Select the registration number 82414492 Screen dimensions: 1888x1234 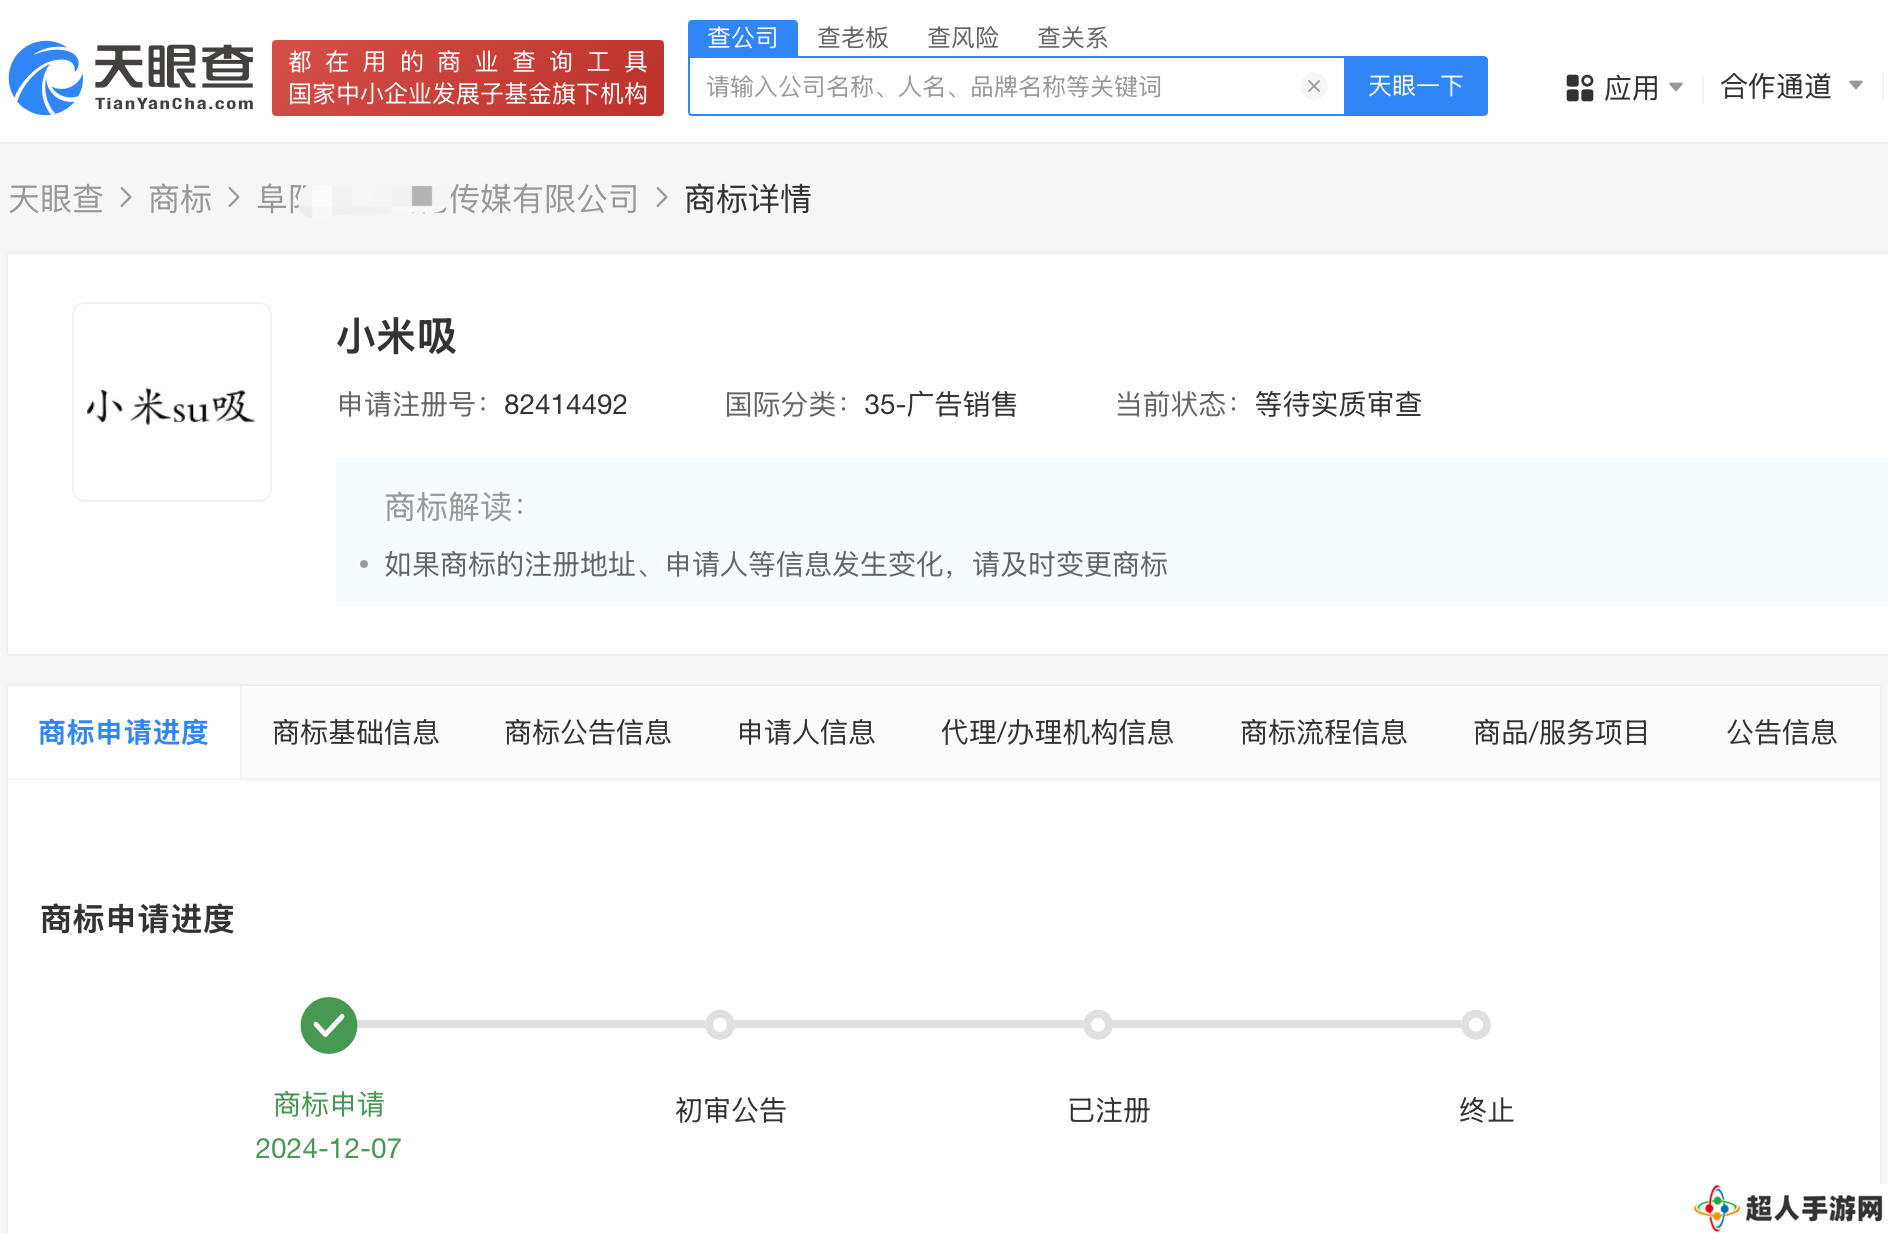tap(565, 404)
